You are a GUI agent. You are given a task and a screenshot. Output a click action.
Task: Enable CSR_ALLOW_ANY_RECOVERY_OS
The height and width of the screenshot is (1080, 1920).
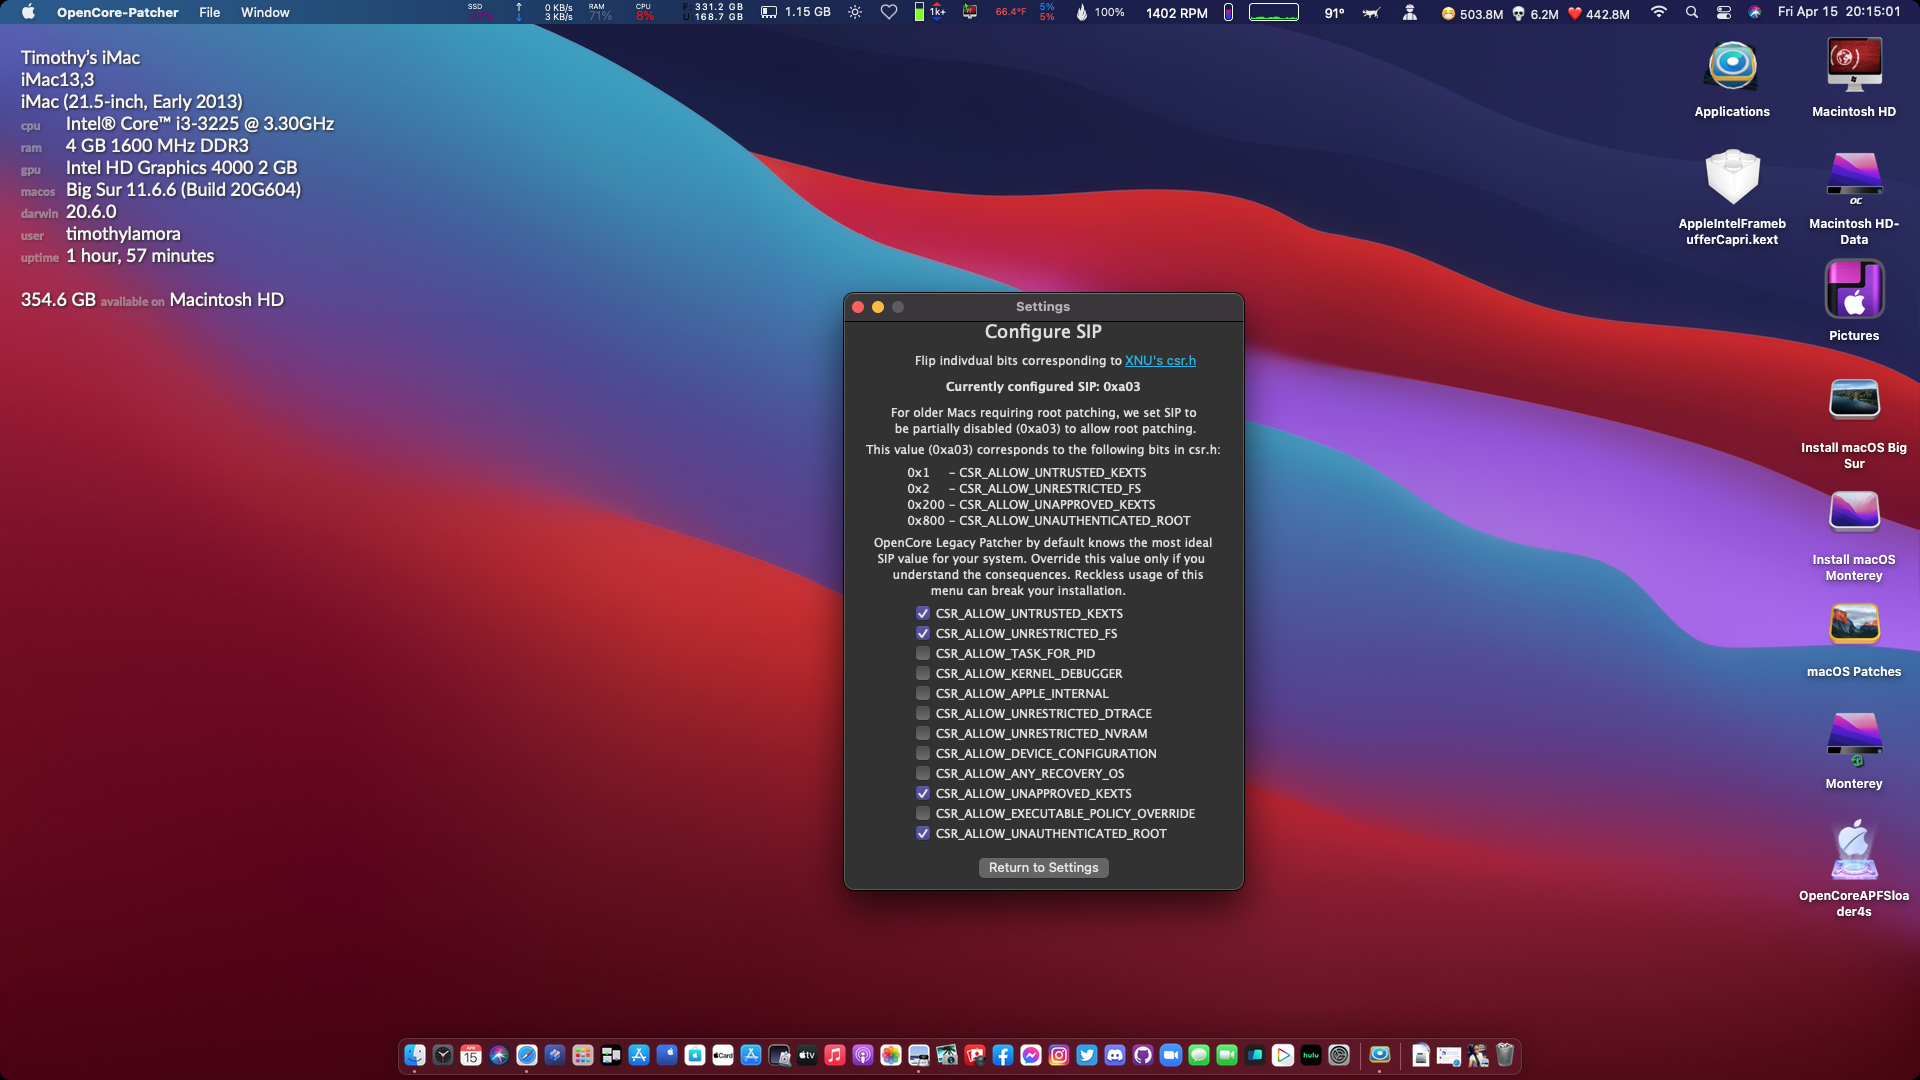[923, 773]
